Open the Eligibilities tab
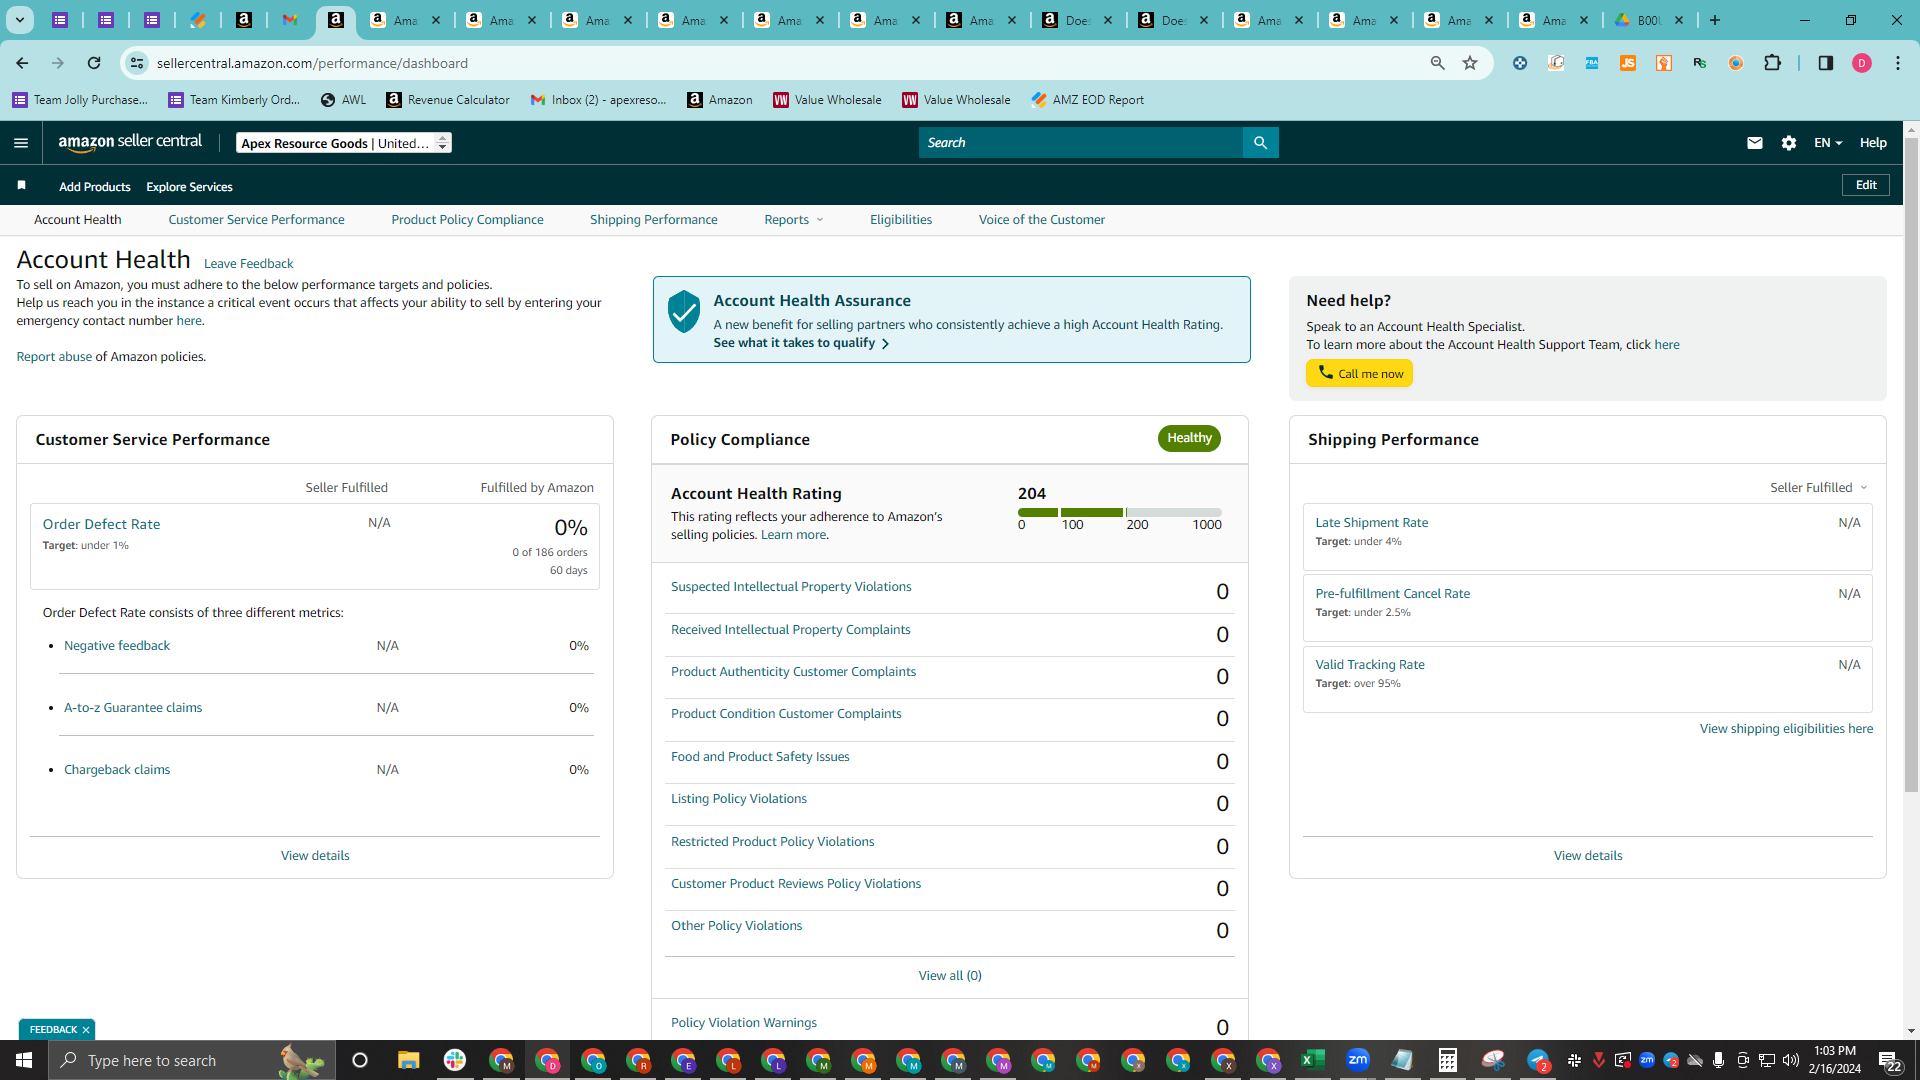Viewport: 1920px width, 1080px height. (x=901, y=220)
